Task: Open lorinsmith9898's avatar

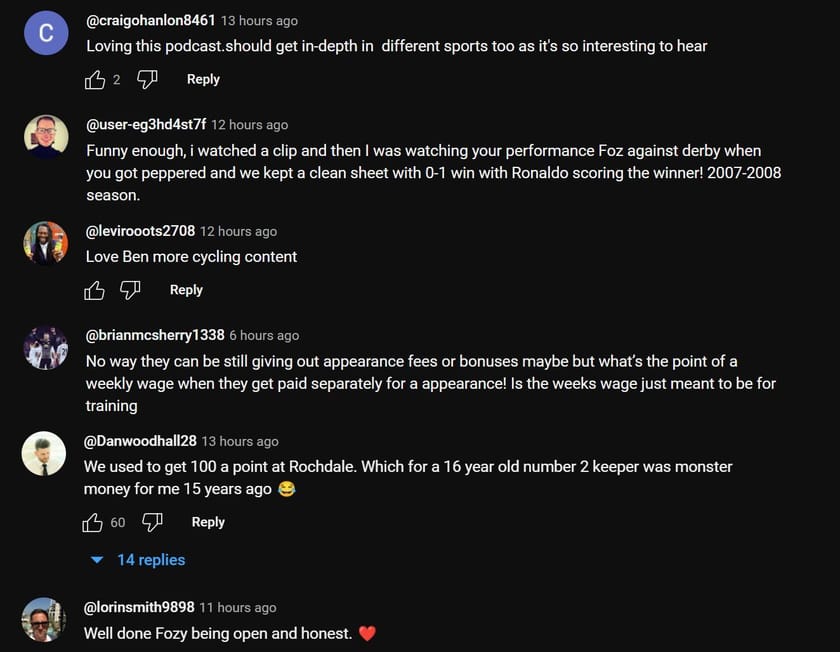Action: click(x=45, y=619)
